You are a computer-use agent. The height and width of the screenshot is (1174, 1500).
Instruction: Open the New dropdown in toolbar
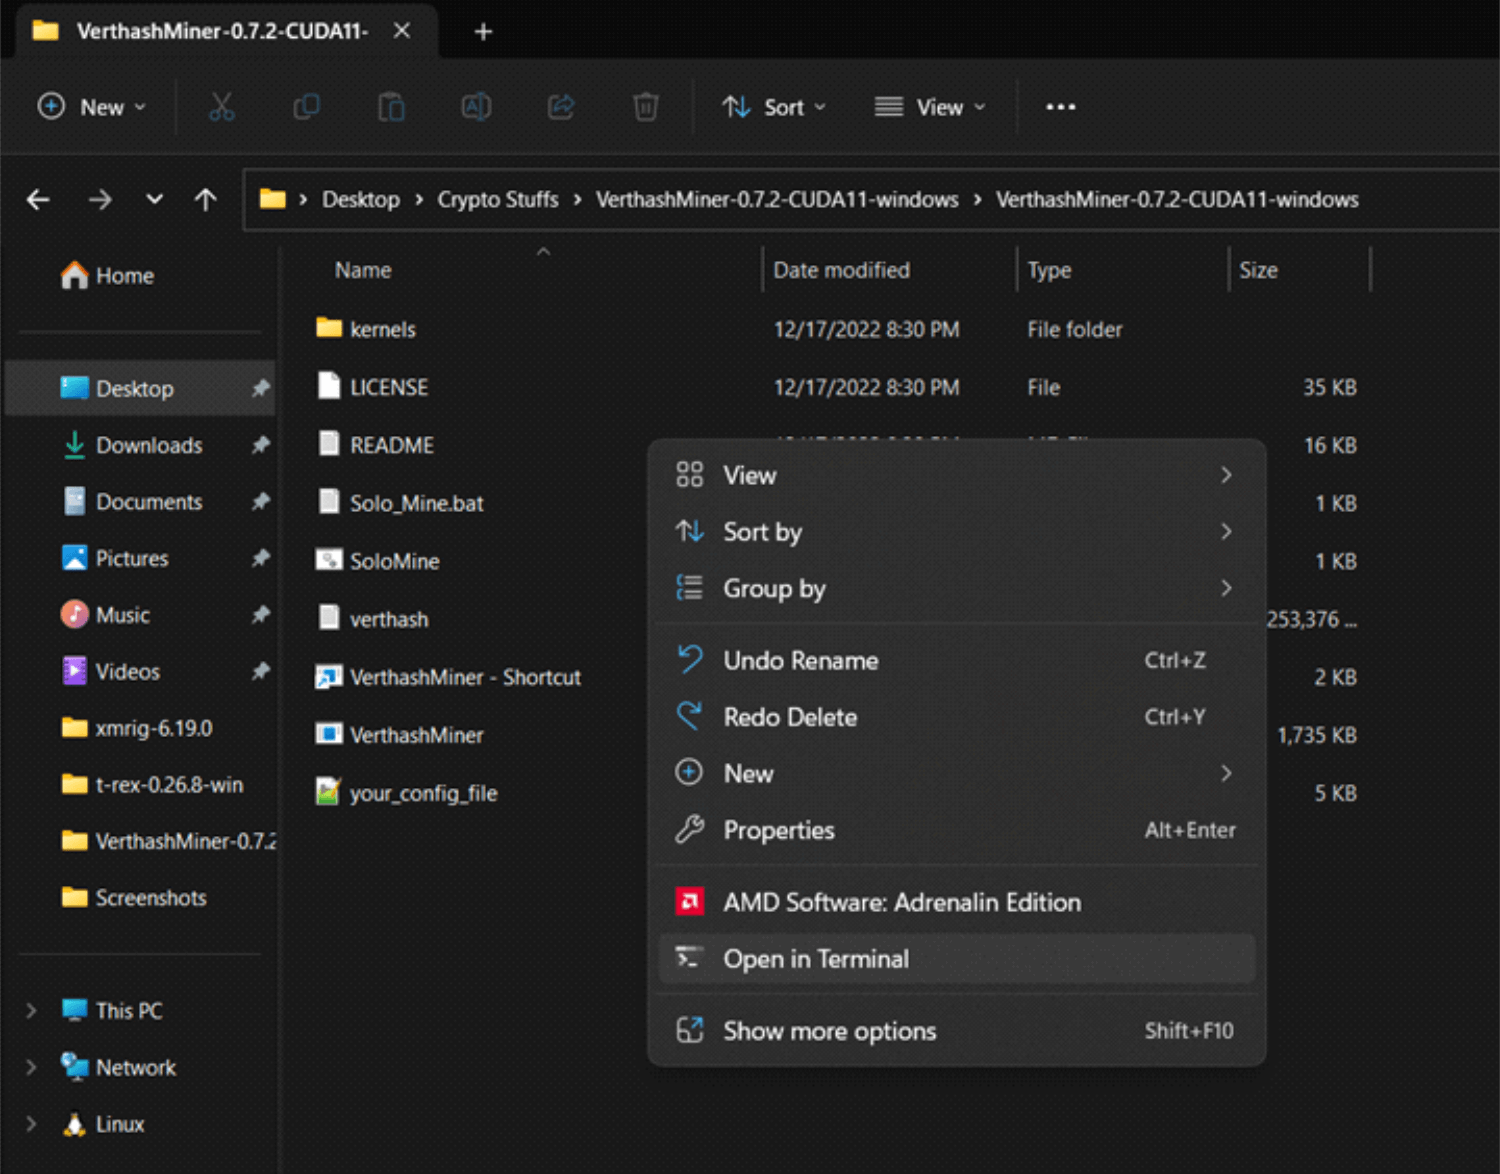[x=92, y=107]
